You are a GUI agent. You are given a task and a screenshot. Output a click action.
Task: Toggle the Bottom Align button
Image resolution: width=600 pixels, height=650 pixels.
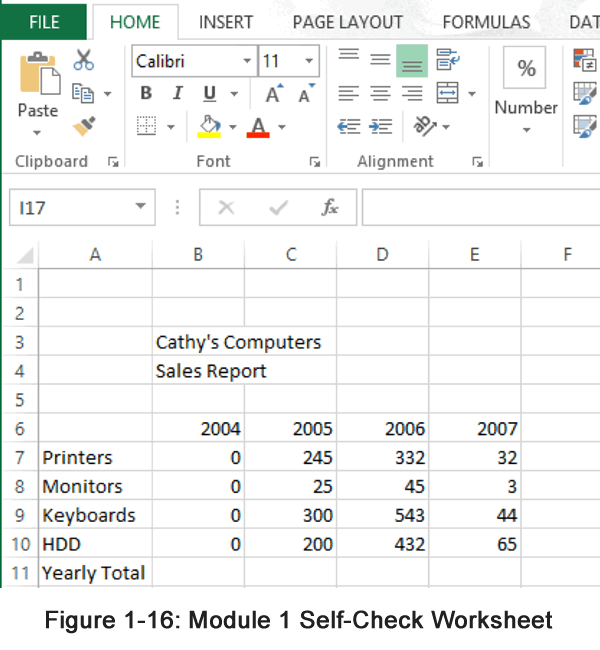click(x=412, y=61)
